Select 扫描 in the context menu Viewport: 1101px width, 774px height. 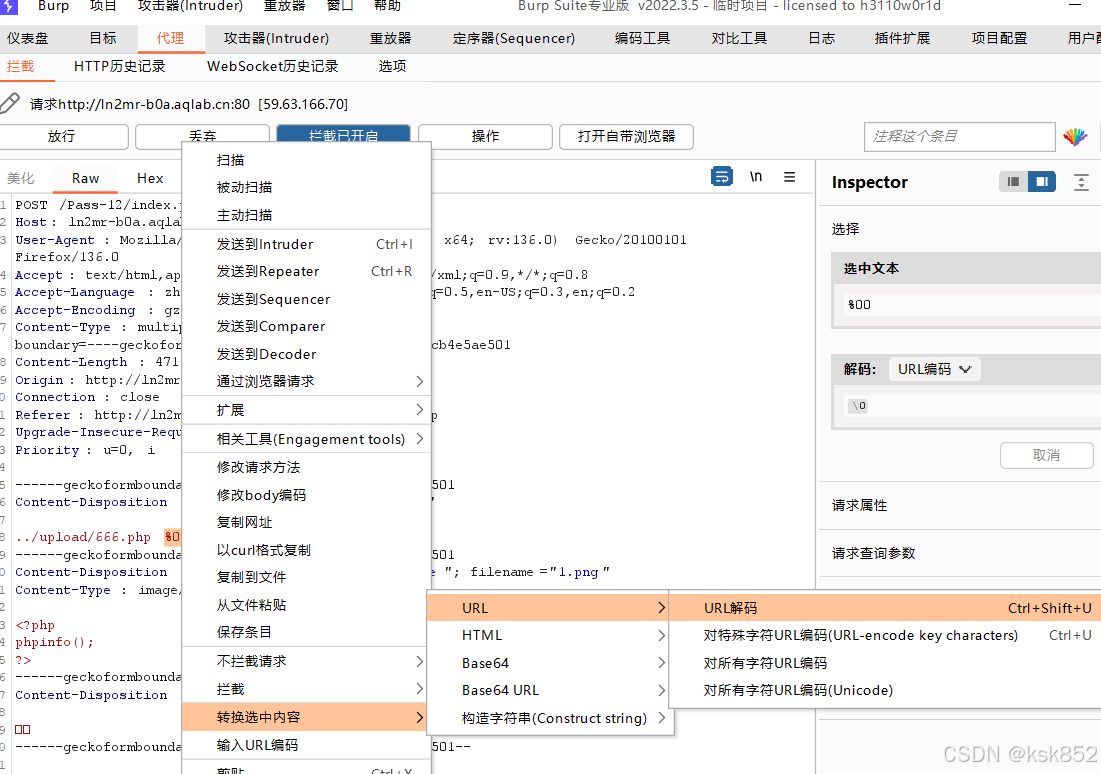(x=306, y=160)
